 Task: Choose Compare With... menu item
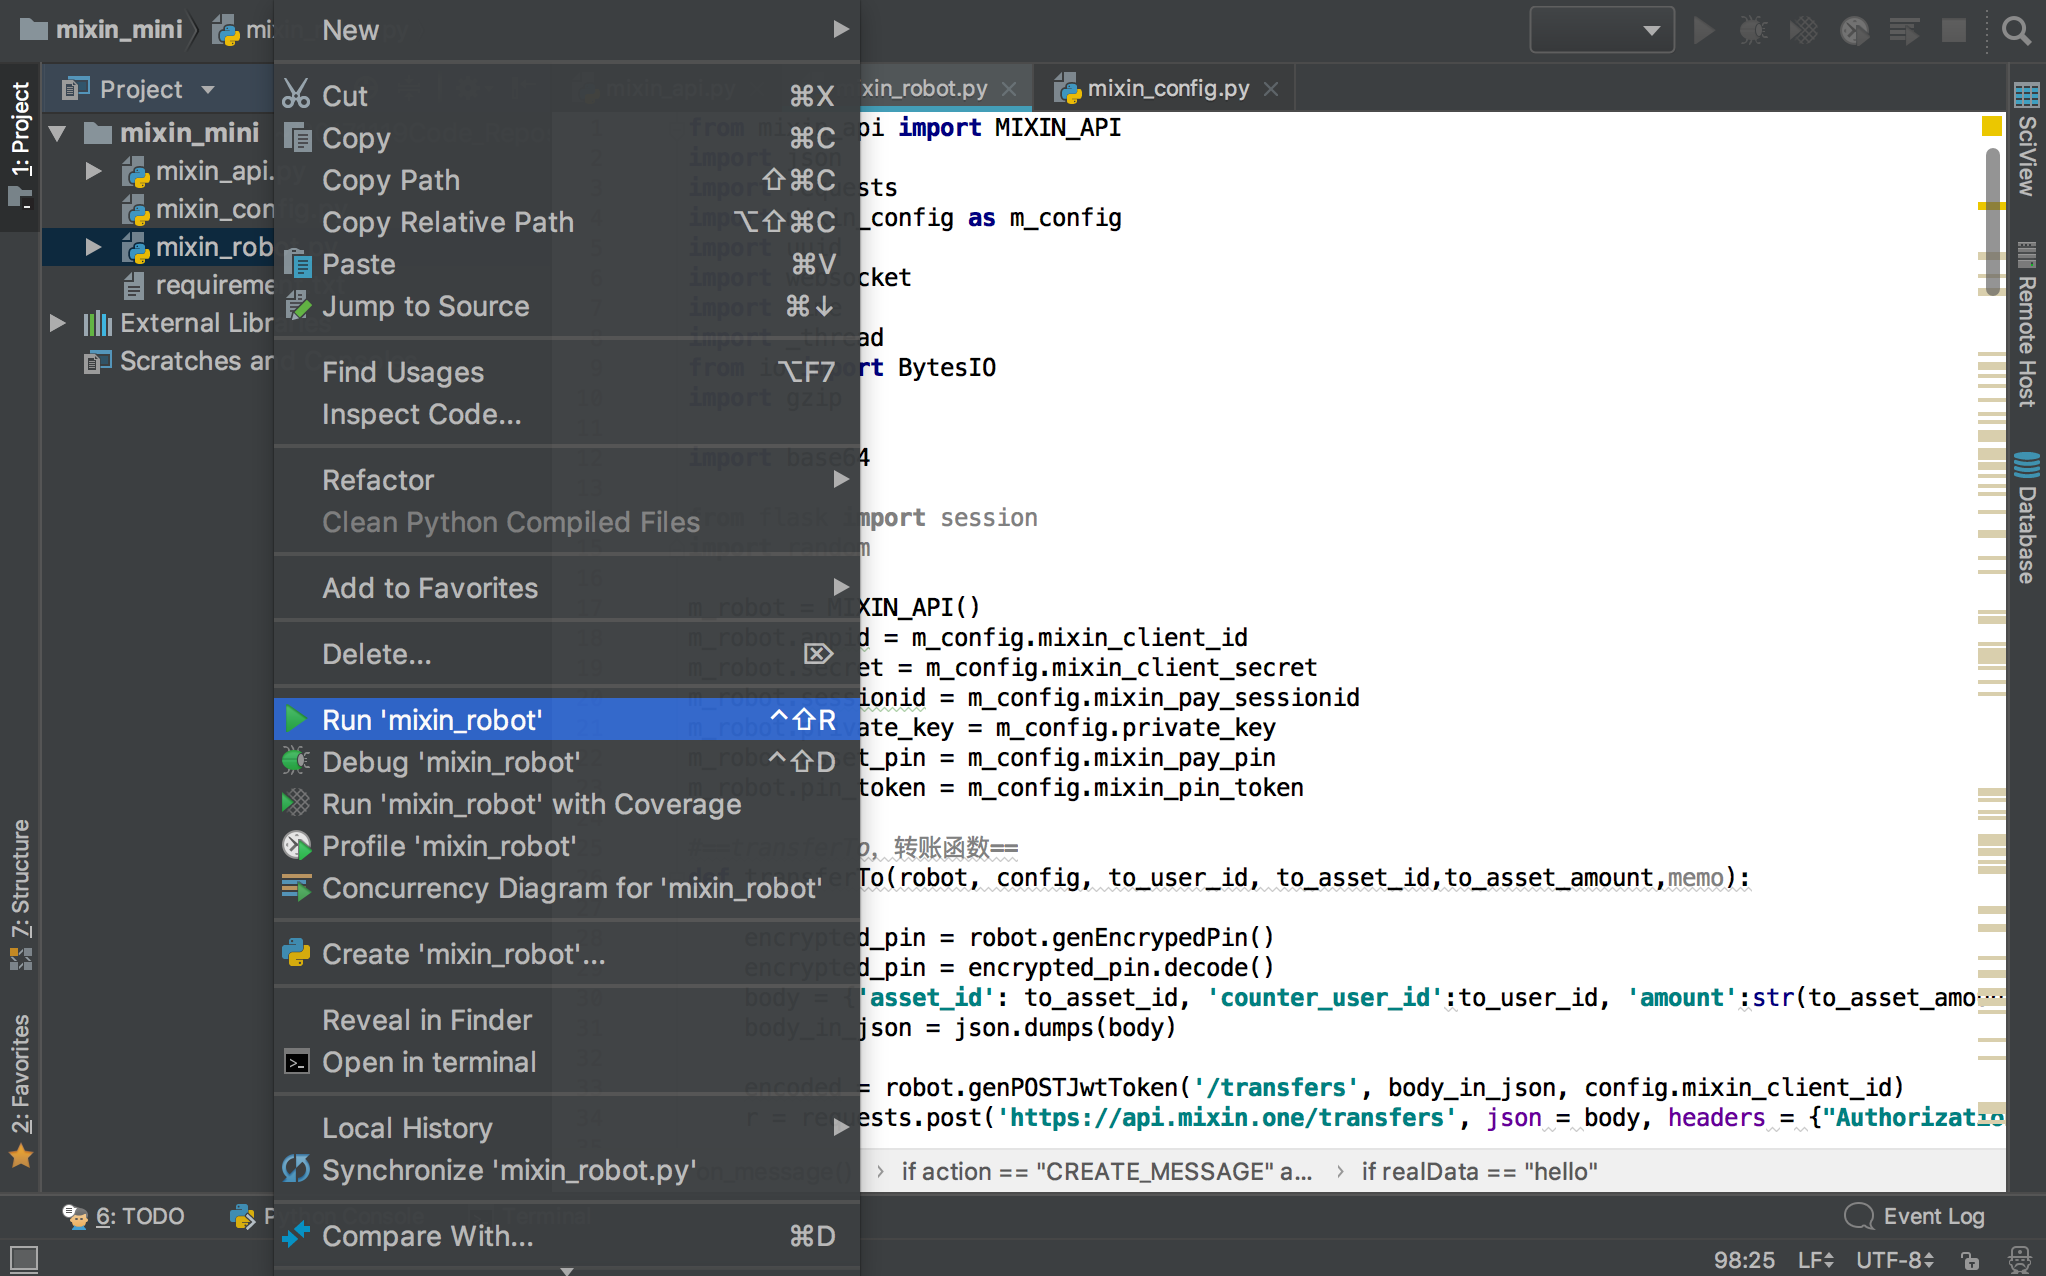click(x=567, y=1235)
